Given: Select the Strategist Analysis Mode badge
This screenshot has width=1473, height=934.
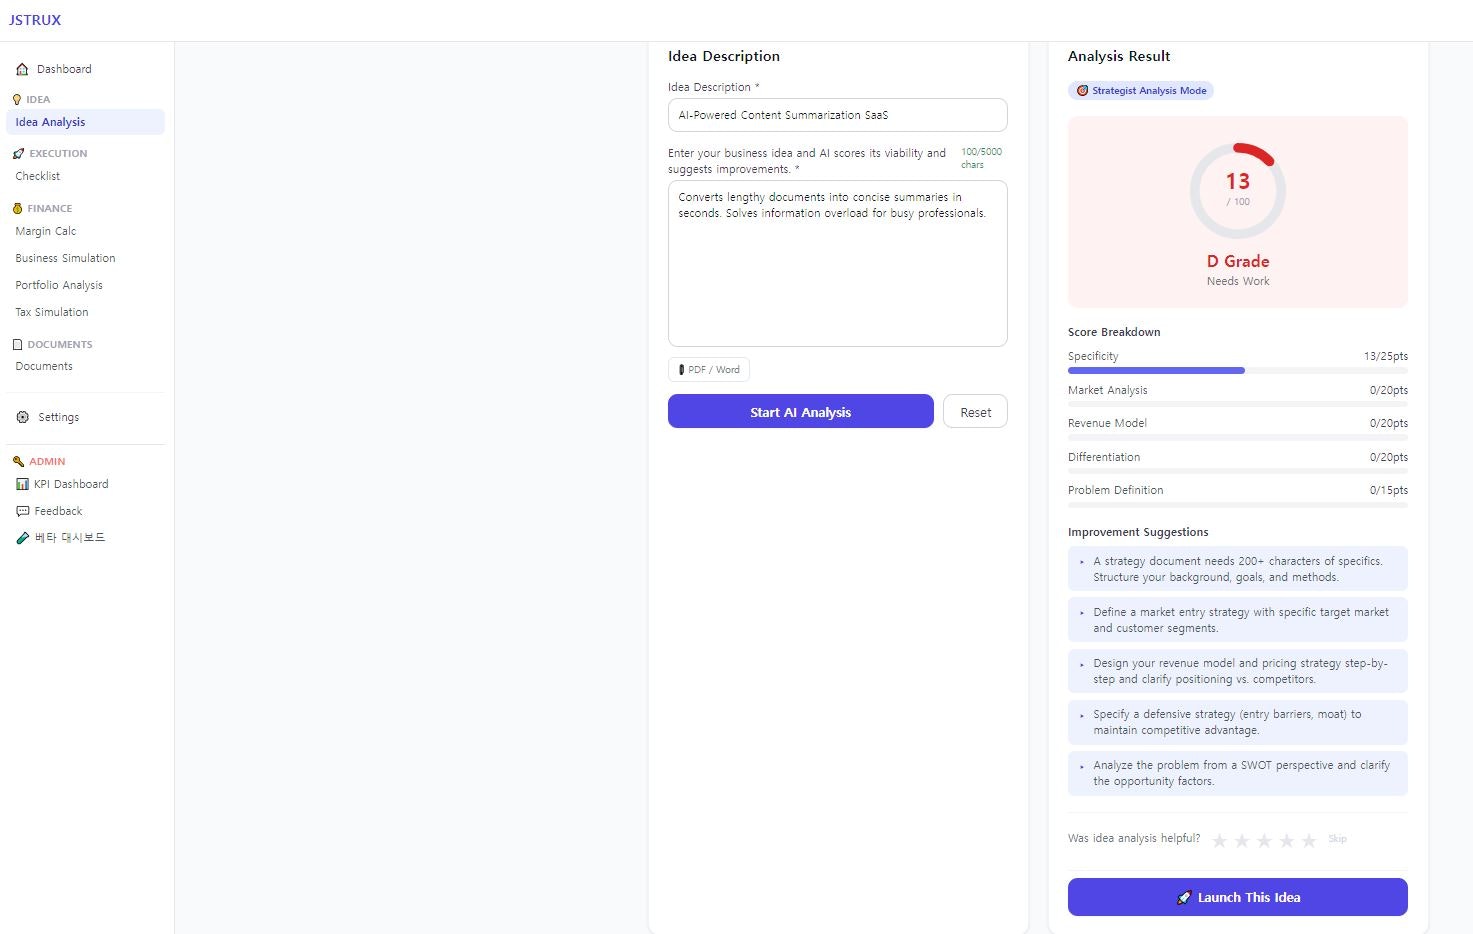Looking at the screenshot, I should click(x=1140, y=90).
